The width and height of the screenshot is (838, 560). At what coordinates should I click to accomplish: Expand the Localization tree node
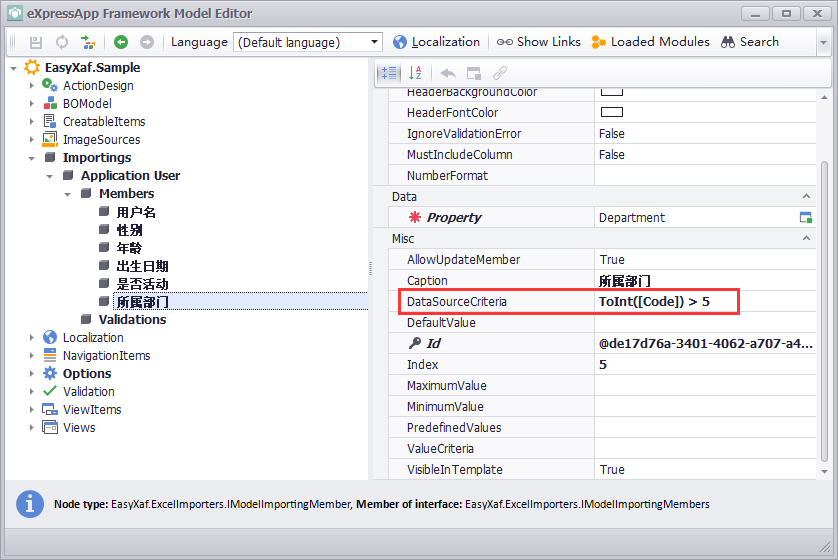pos(32,338)
